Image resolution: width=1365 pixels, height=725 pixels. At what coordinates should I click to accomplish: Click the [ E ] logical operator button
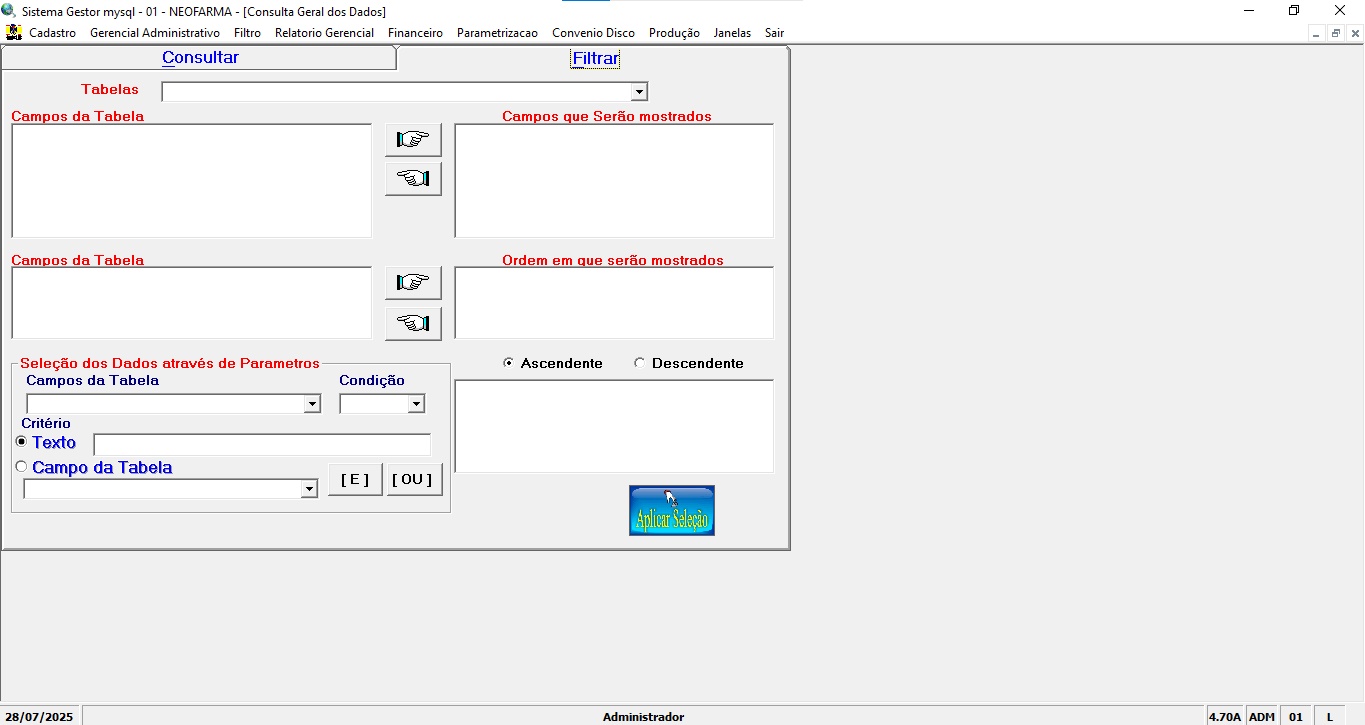pos(355,479)
